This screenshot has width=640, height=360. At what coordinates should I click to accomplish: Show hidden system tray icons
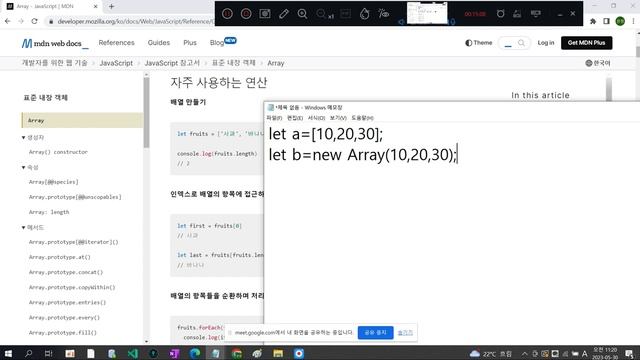pos(524,353)
